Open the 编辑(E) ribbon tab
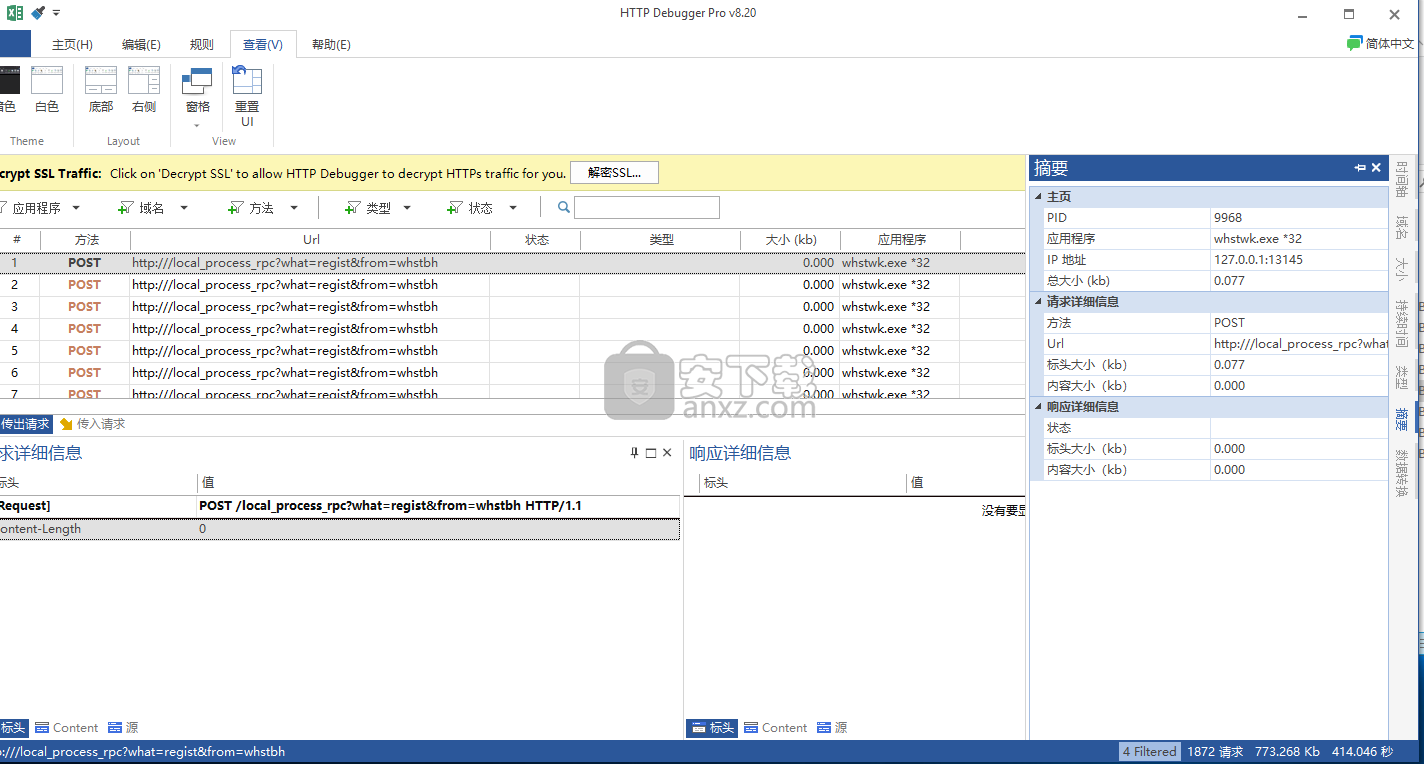 [x=141, y=44]
